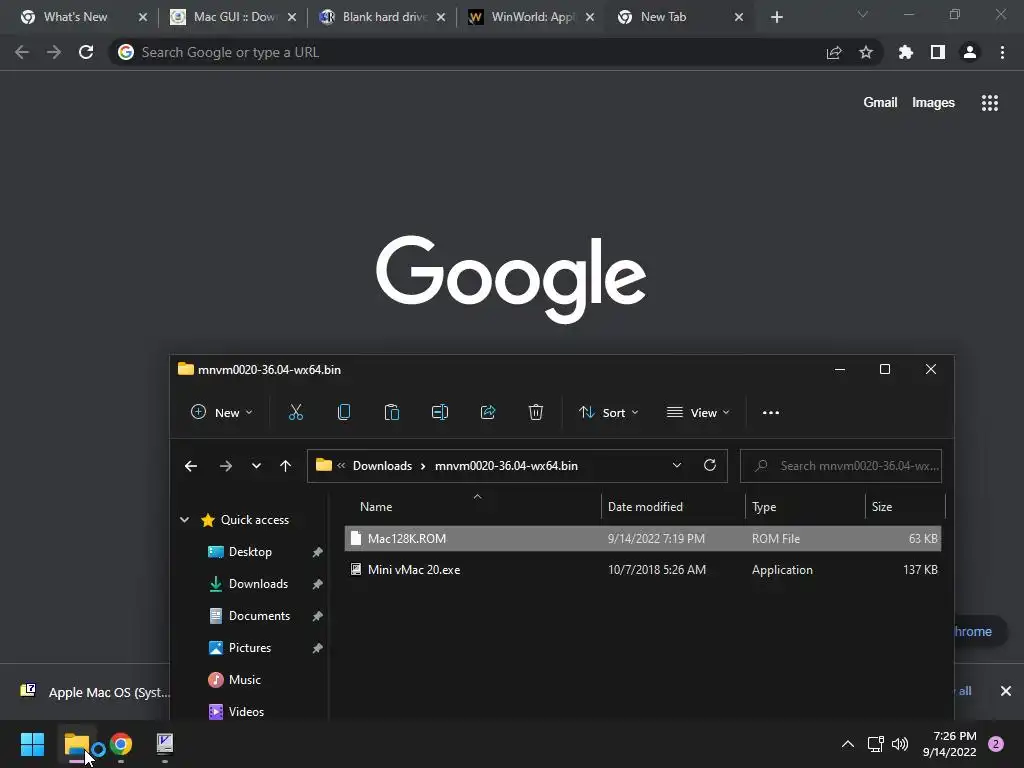Refresh the Explorer folder view
The height and width of the screenshot is (768, 1024).
(710, 465)
